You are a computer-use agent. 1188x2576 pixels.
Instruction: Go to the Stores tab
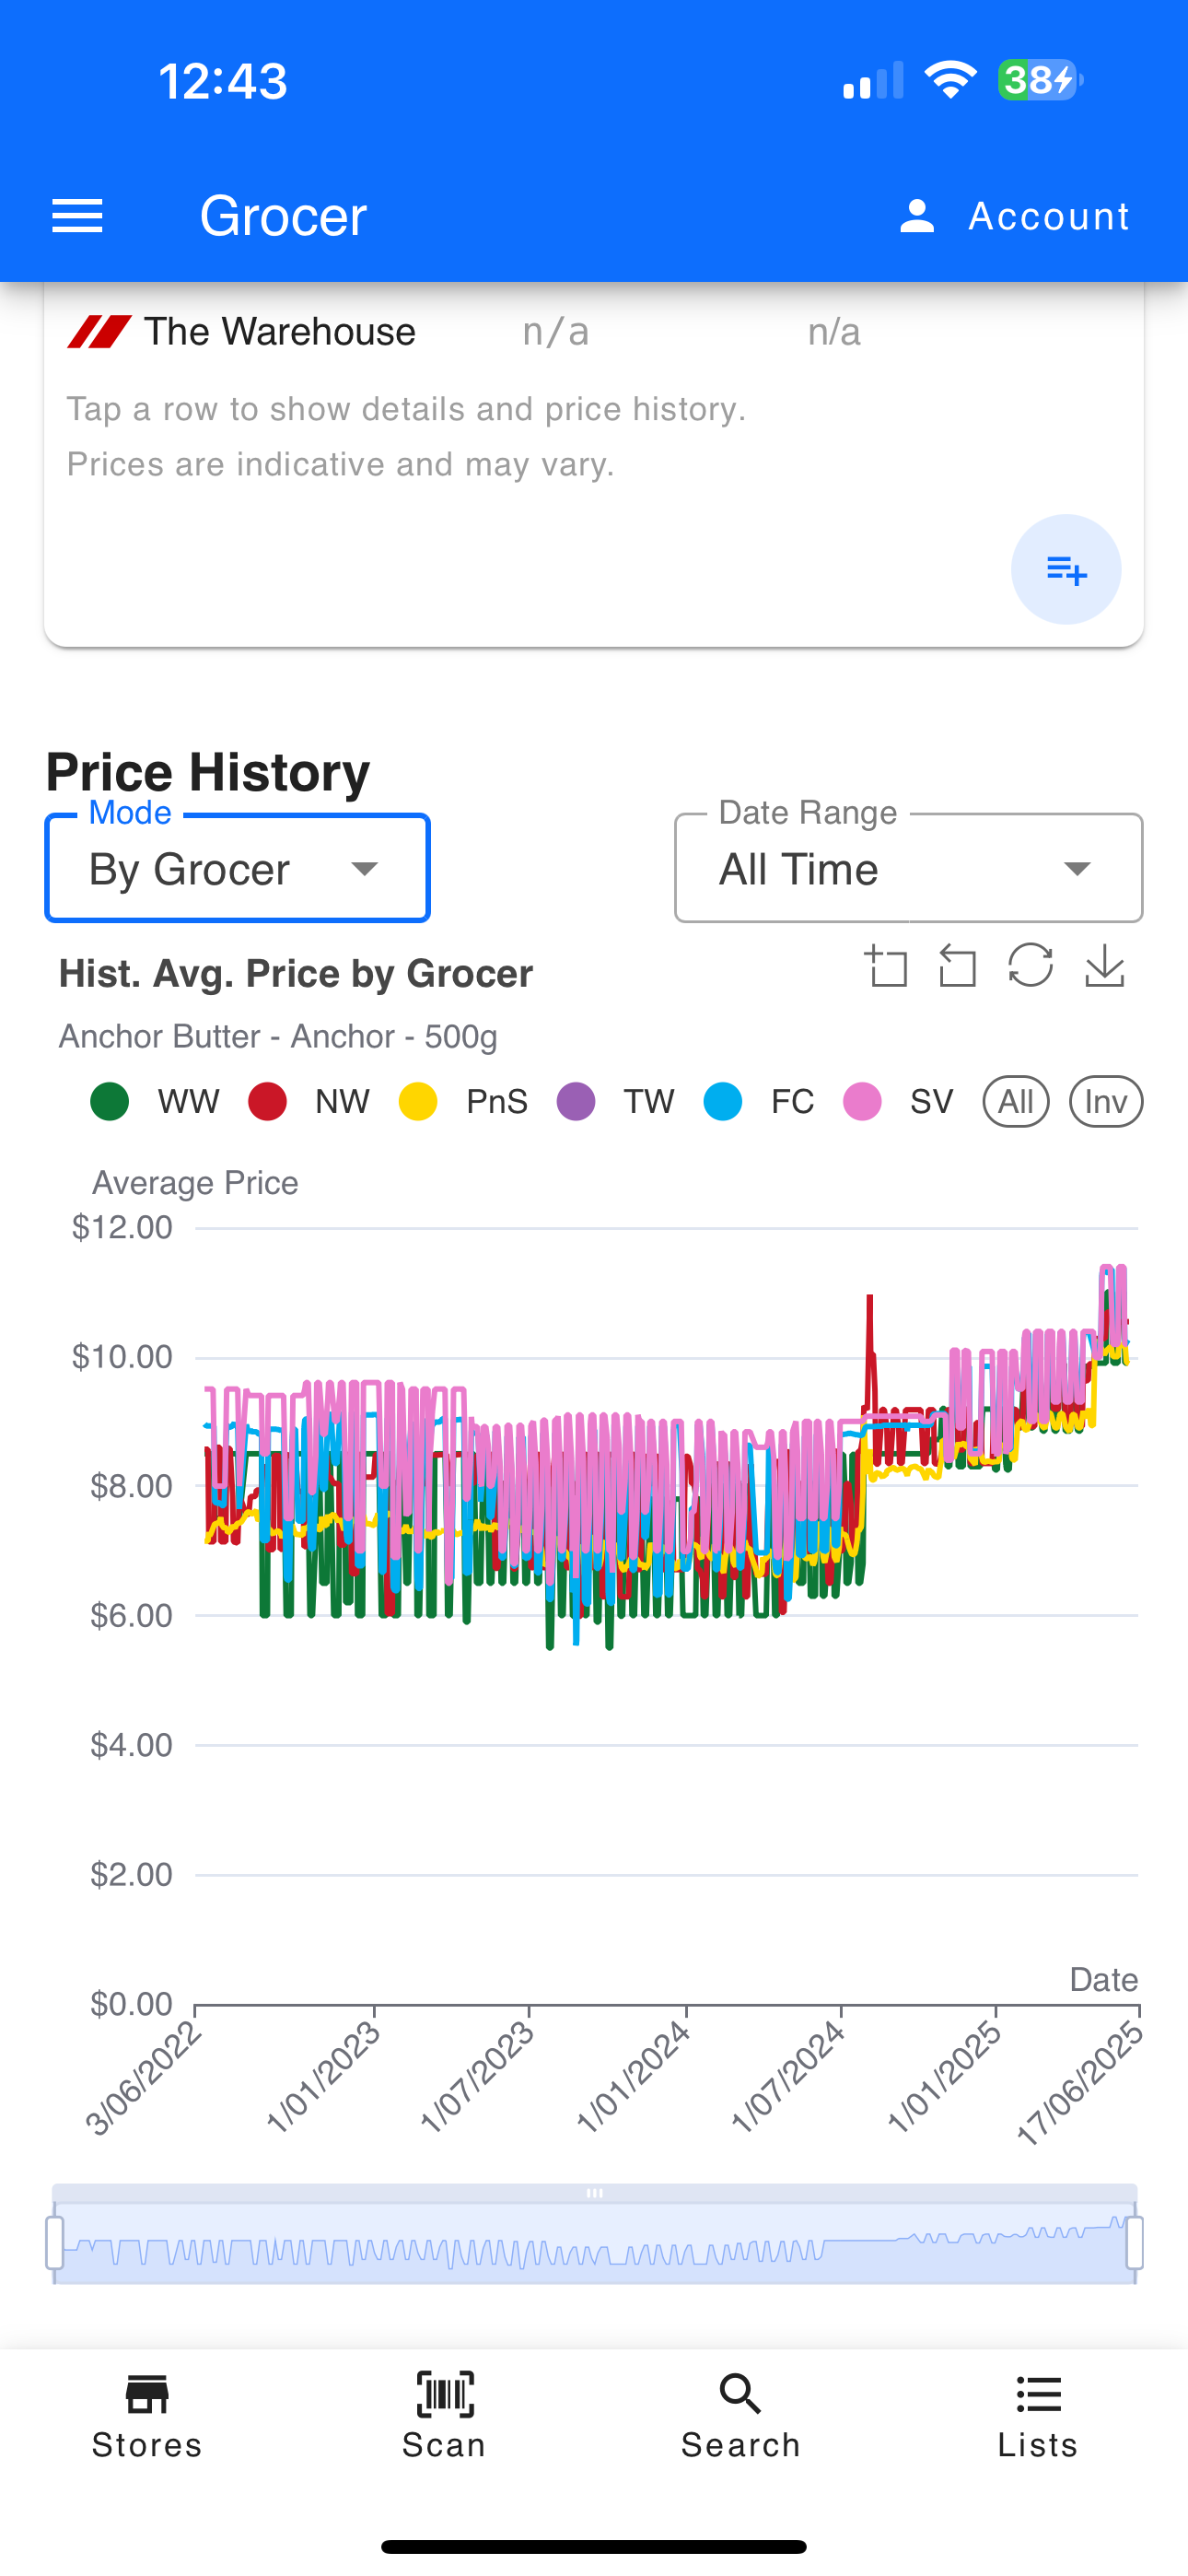click(147, 2414)
